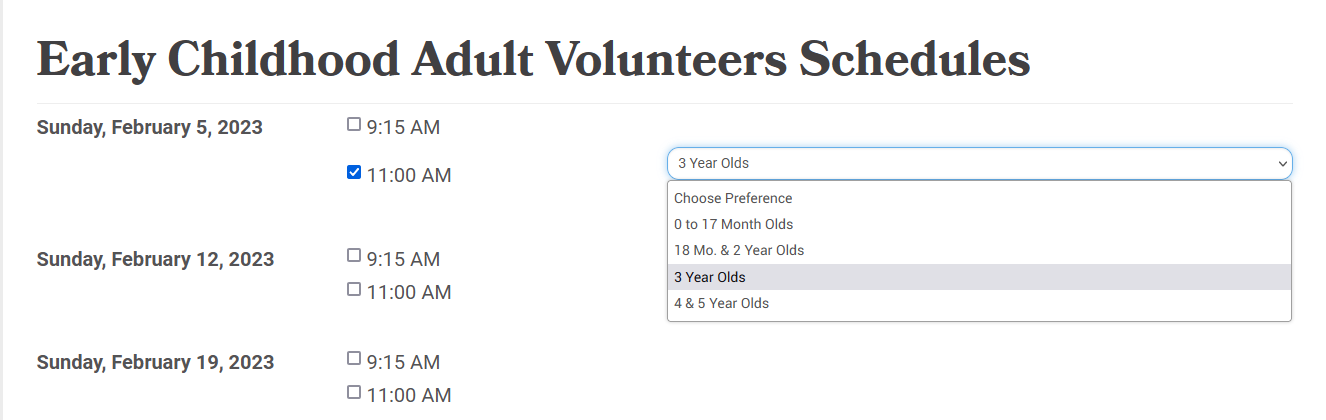Screen dimensions: 1326x420
Task: Check the 9:15 AM checkbox for February 19
Action: (x=354, y=358)
